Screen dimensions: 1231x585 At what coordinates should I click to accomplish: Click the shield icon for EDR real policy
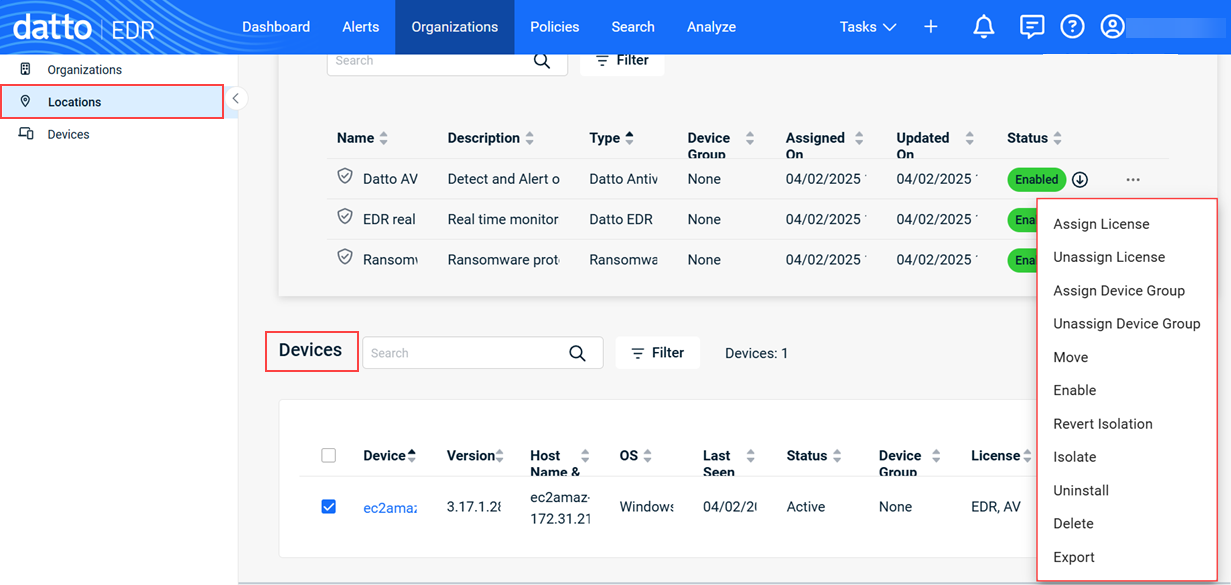click(345, 217)
